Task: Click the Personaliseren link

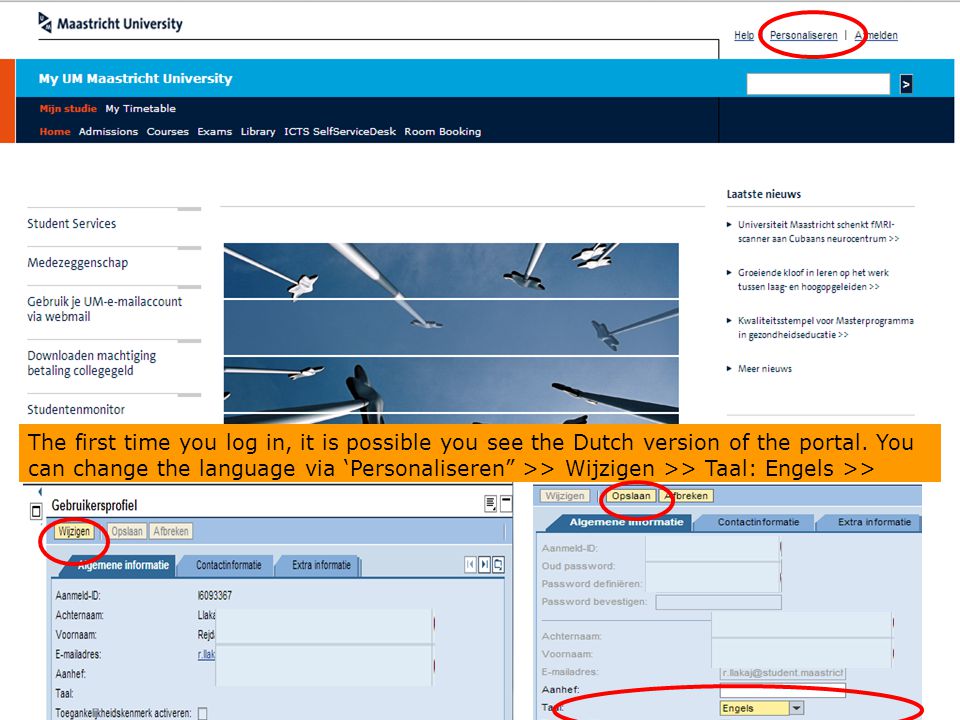Action: 803,36
